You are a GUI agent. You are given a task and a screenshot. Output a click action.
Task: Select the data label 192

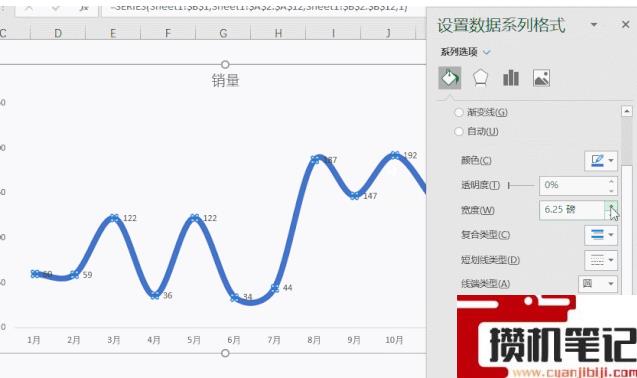tap(410, 155)
